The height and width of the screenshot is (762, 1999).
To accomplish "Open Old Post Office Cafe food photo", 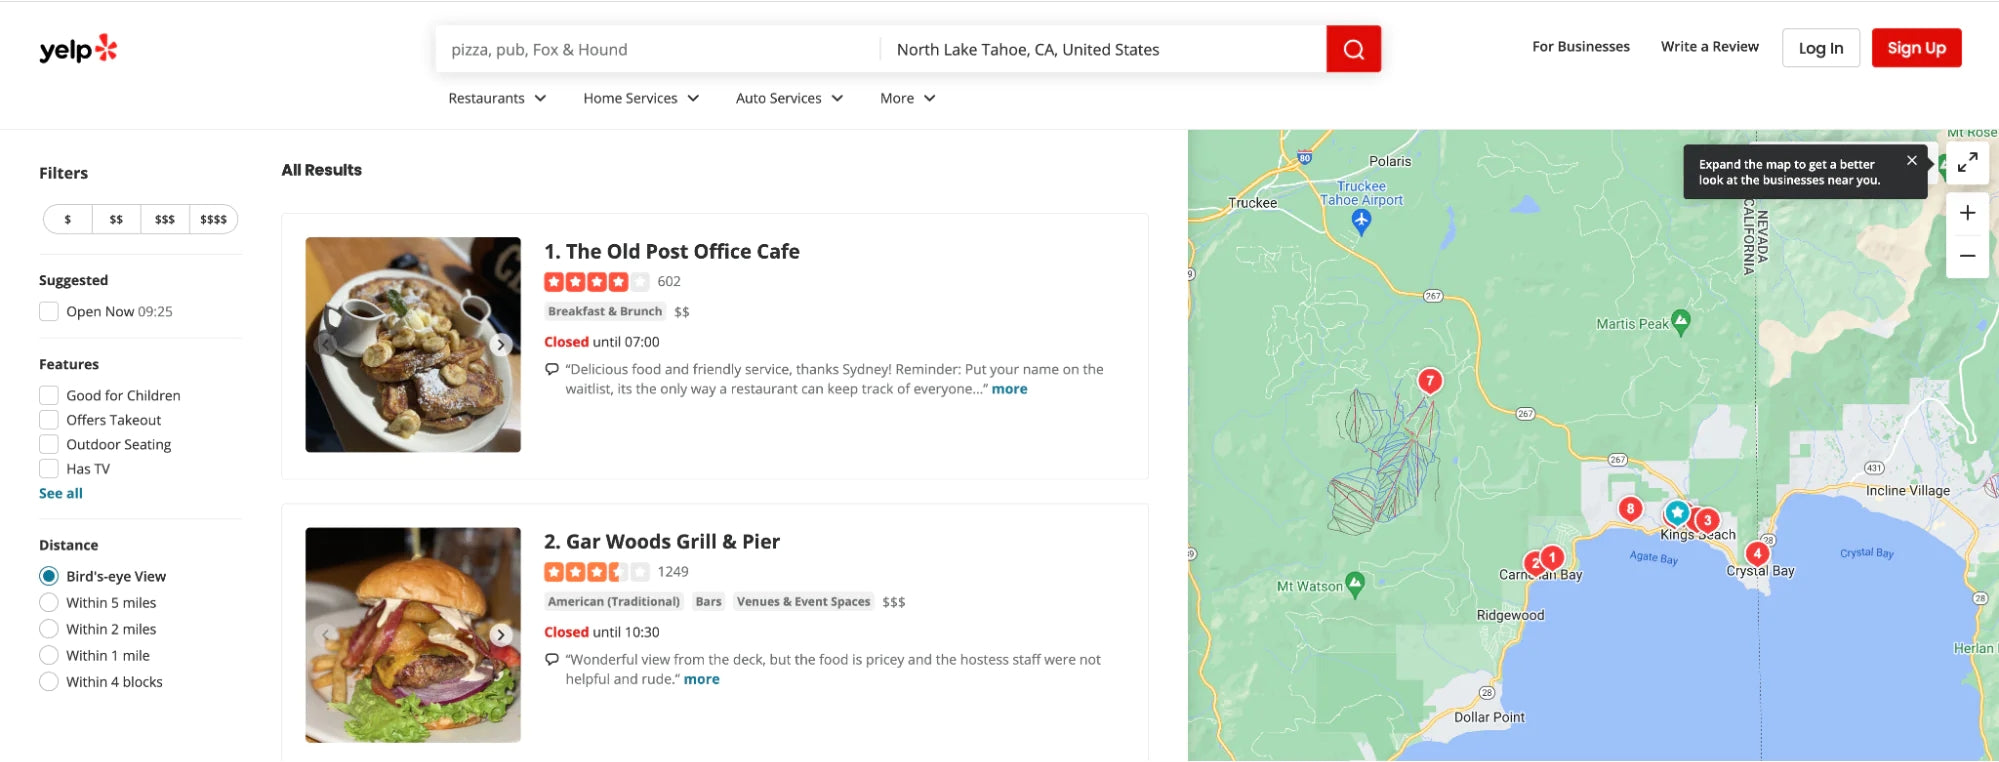I will [413, 345].
